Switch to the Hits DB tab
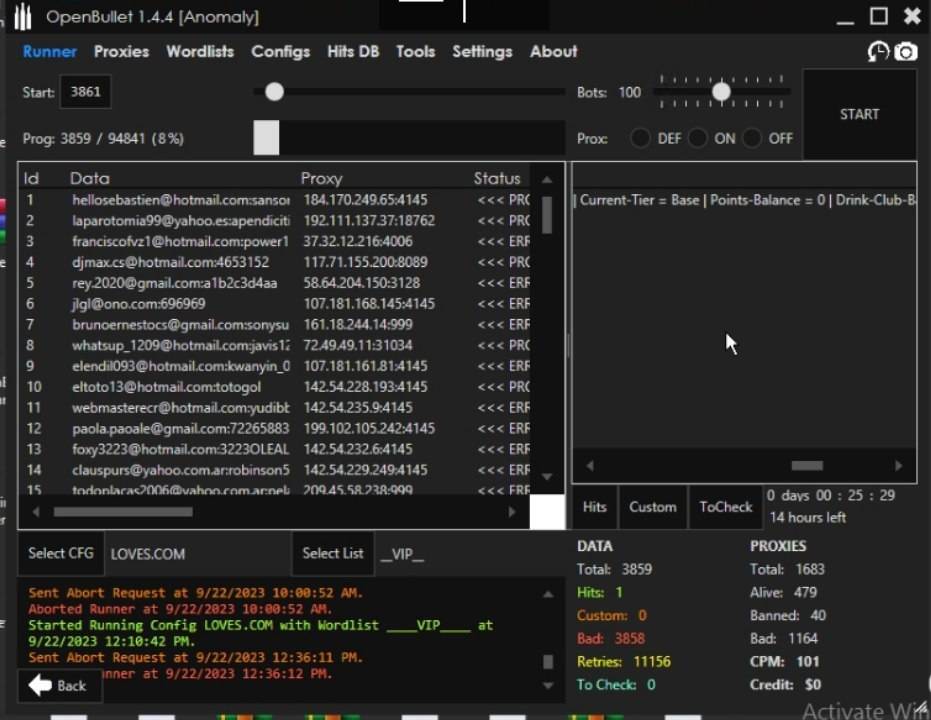931x720 pixels. coord(353,51)
